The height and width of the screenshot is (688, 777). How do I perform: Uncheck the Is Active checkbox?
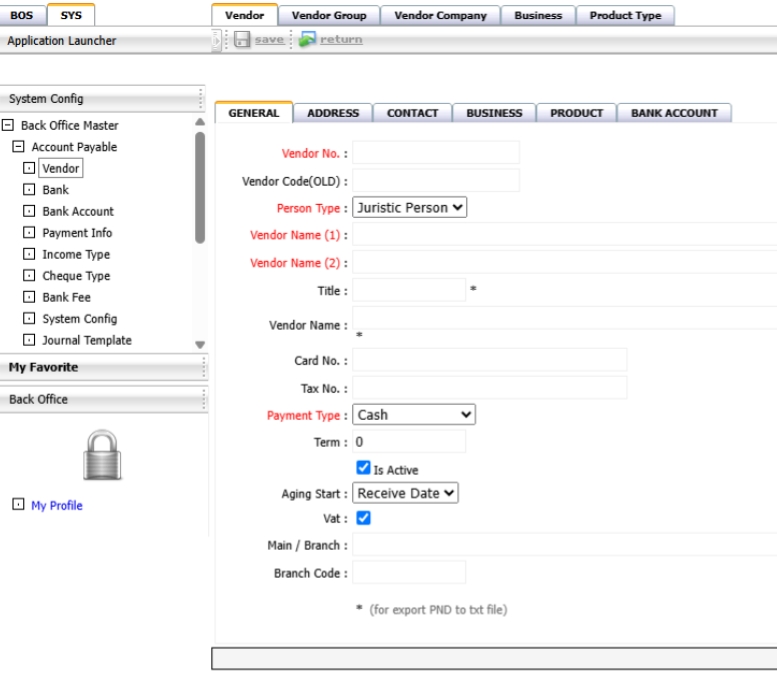pyautogui.click(x=364, y=468)
